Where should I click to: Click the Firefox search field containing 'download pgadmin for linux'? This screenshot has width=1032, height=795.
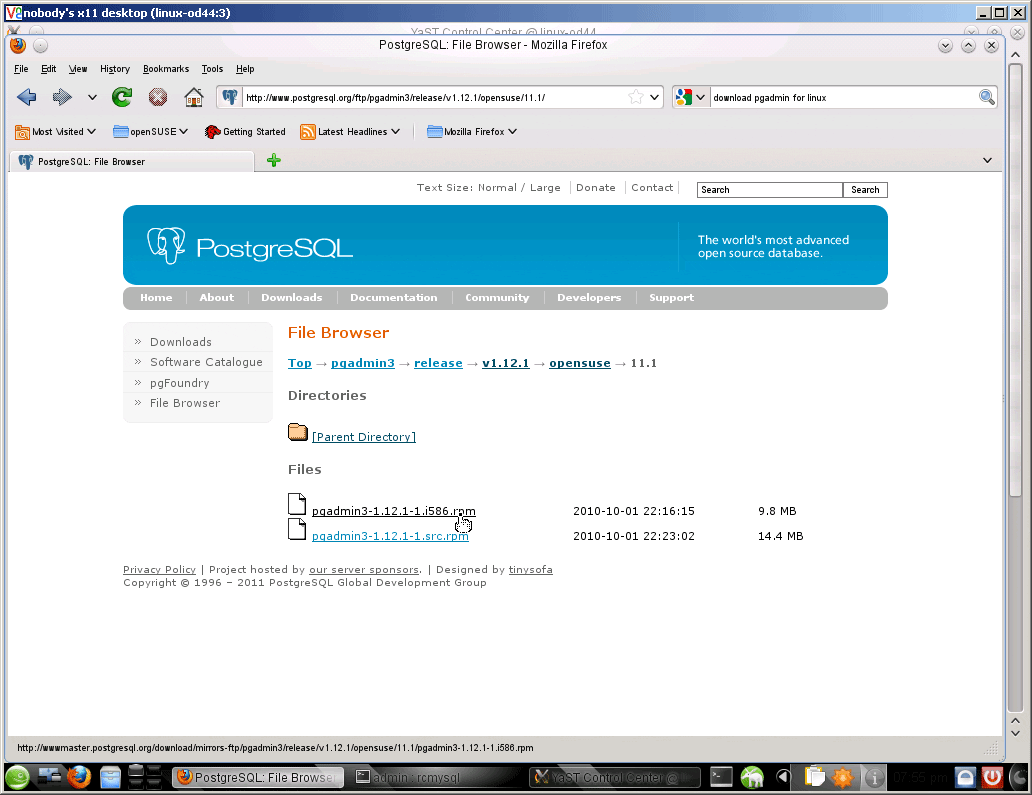coord(844,97)
